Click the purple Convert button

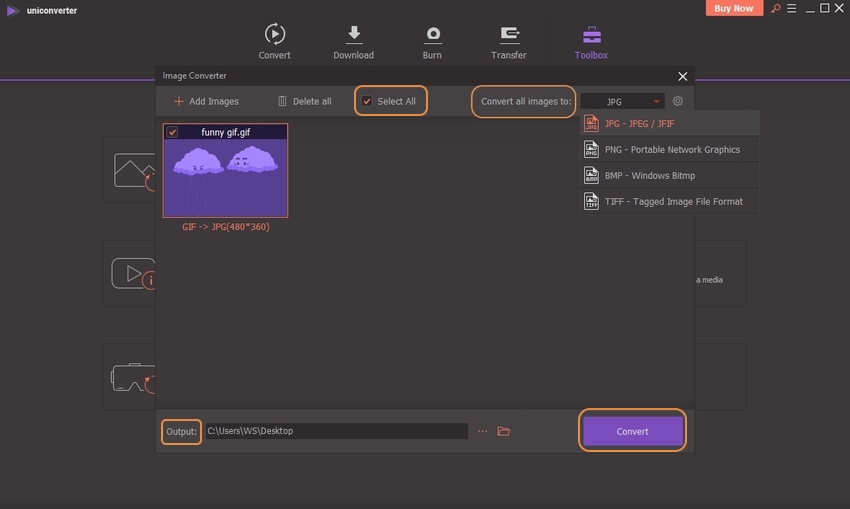point(632,431)
